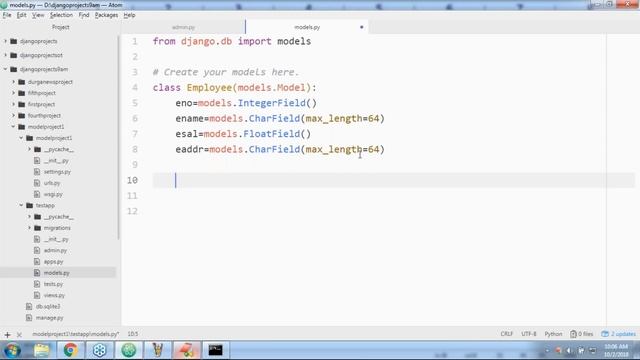Viewport: 640px width, 360px height.
Task: Select the models.py editor tab
Action: (x=307, y=27)
